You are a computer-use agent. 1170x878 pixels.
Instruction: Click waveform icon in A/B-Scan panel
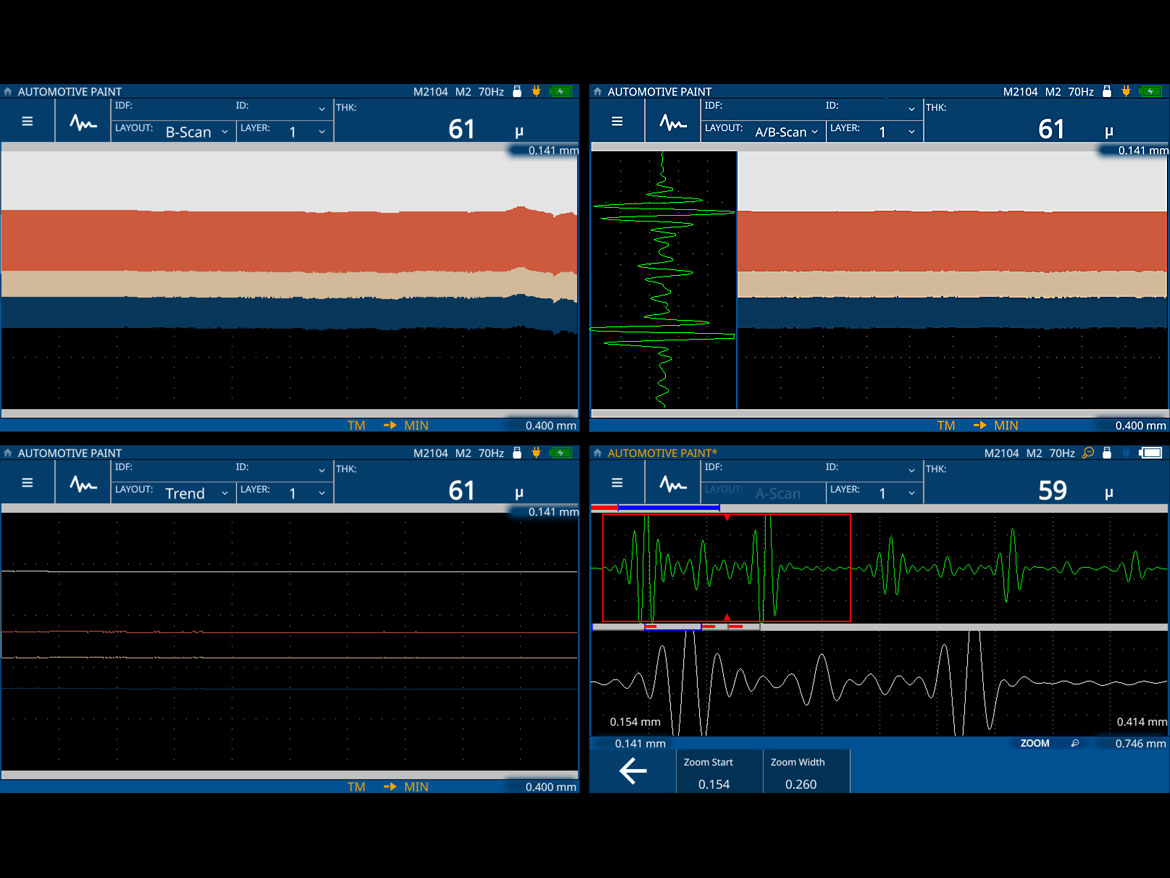click(673, 121)
